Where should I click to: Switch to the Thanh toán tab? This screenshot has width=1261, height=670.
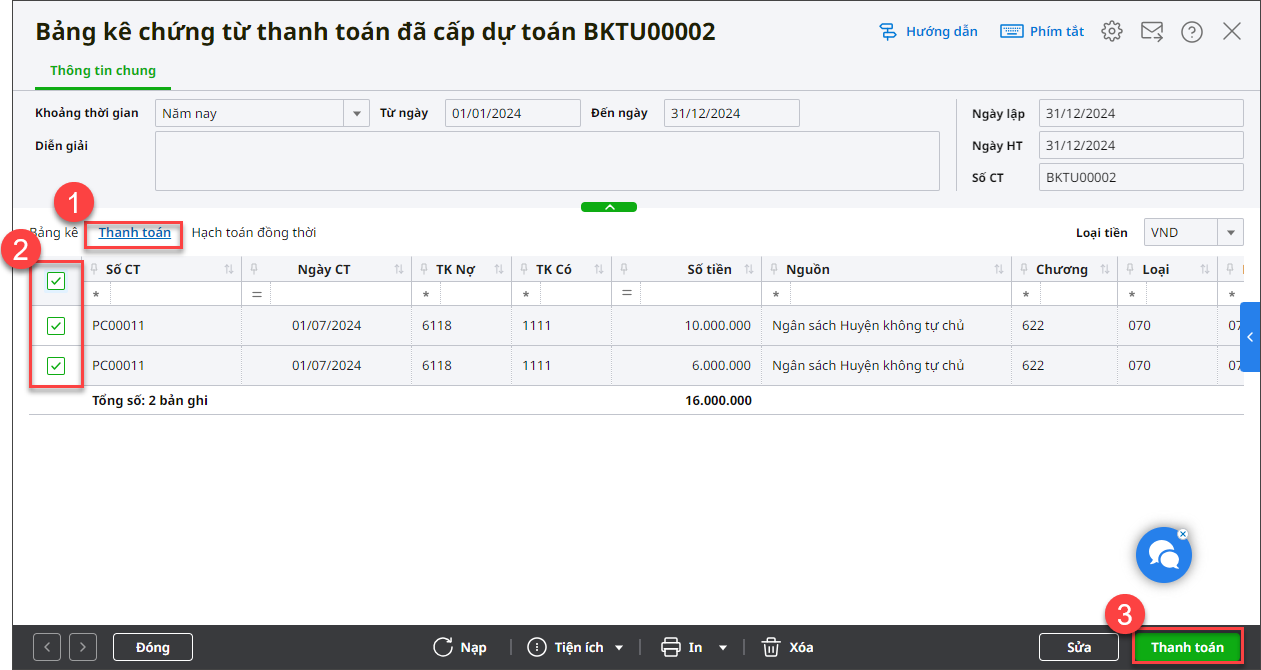135,233
